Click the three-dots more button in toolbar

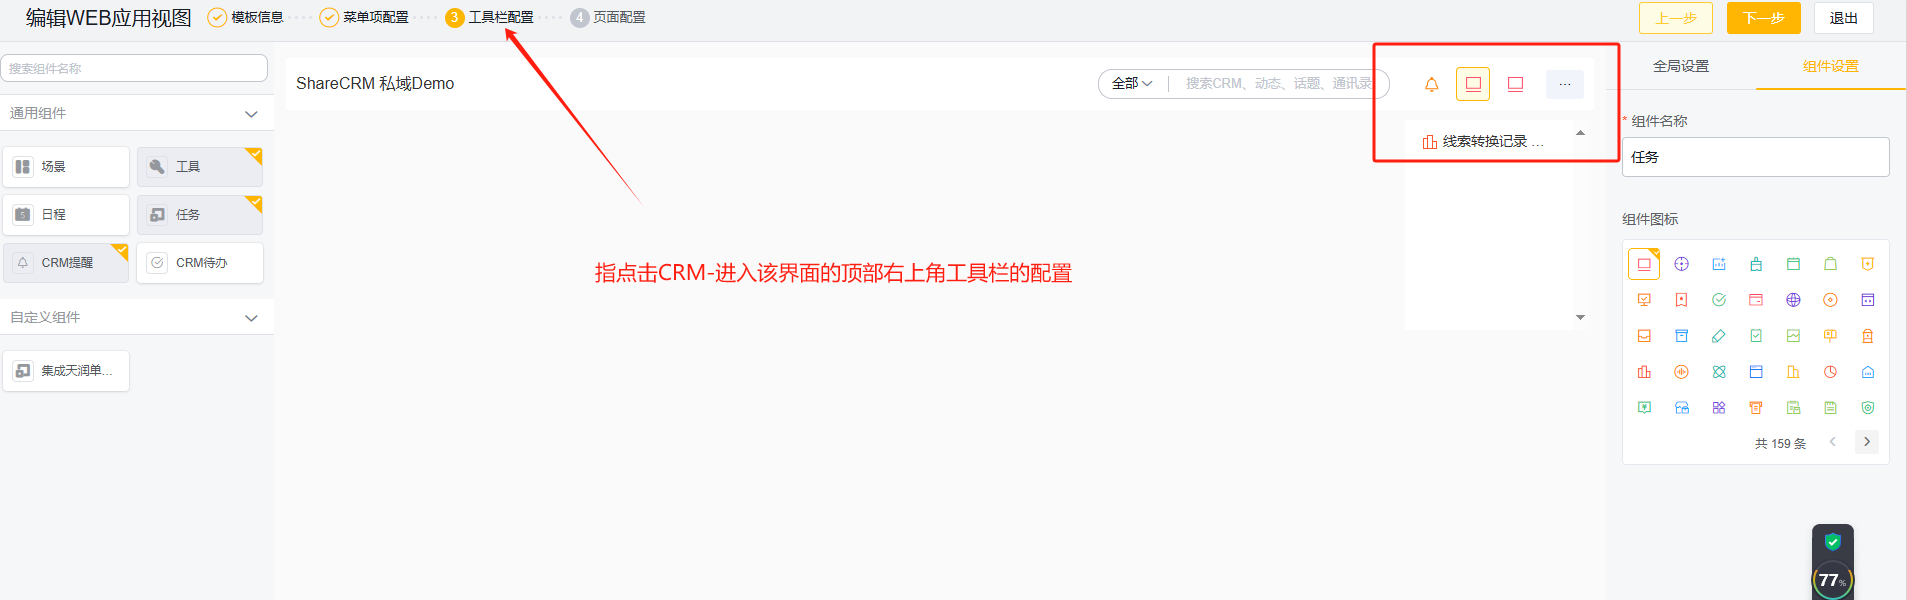(1564, 84)
